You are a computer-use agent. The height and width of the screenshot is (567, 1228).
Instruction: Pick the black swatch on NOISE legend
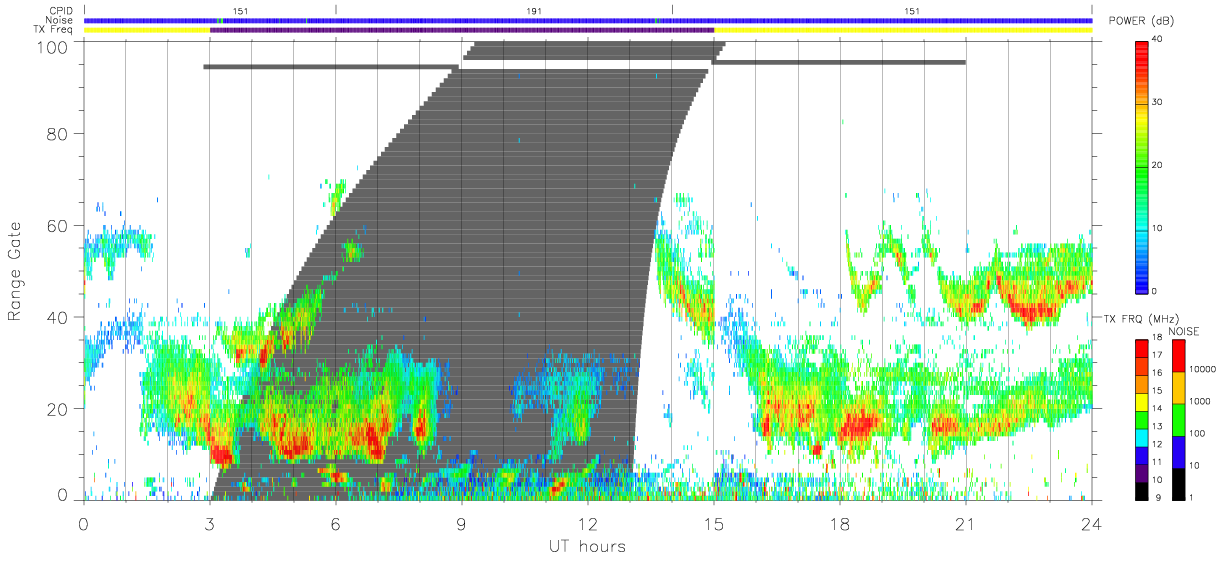point(1179,484)
